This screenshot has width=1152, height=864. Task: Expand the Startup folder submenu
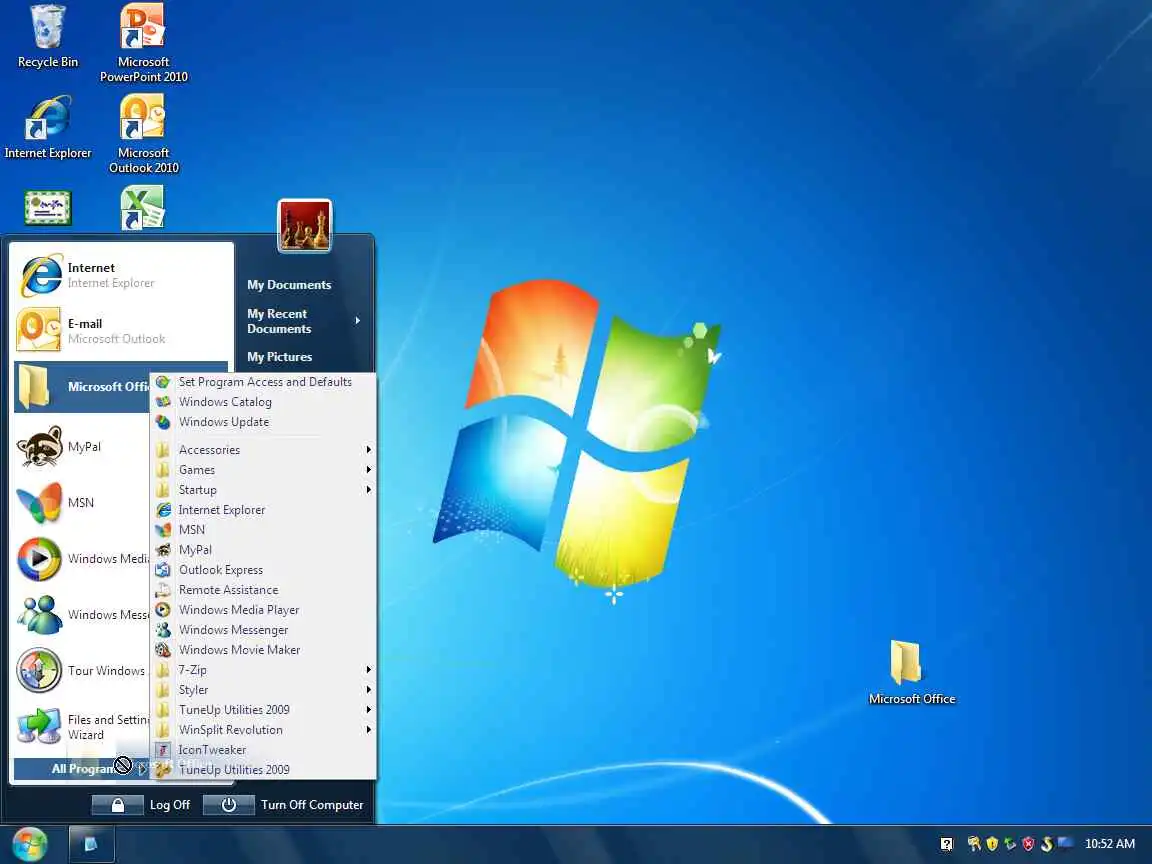pyautogui.click(x=264, y=489)
